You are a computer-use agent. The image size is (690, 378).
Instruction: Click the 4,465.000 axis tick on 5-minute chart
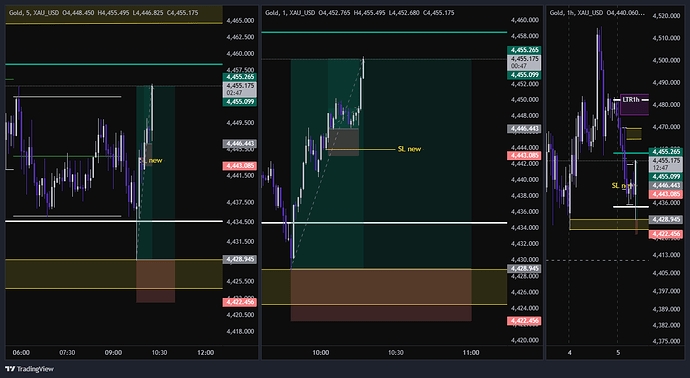pos(240,20)
